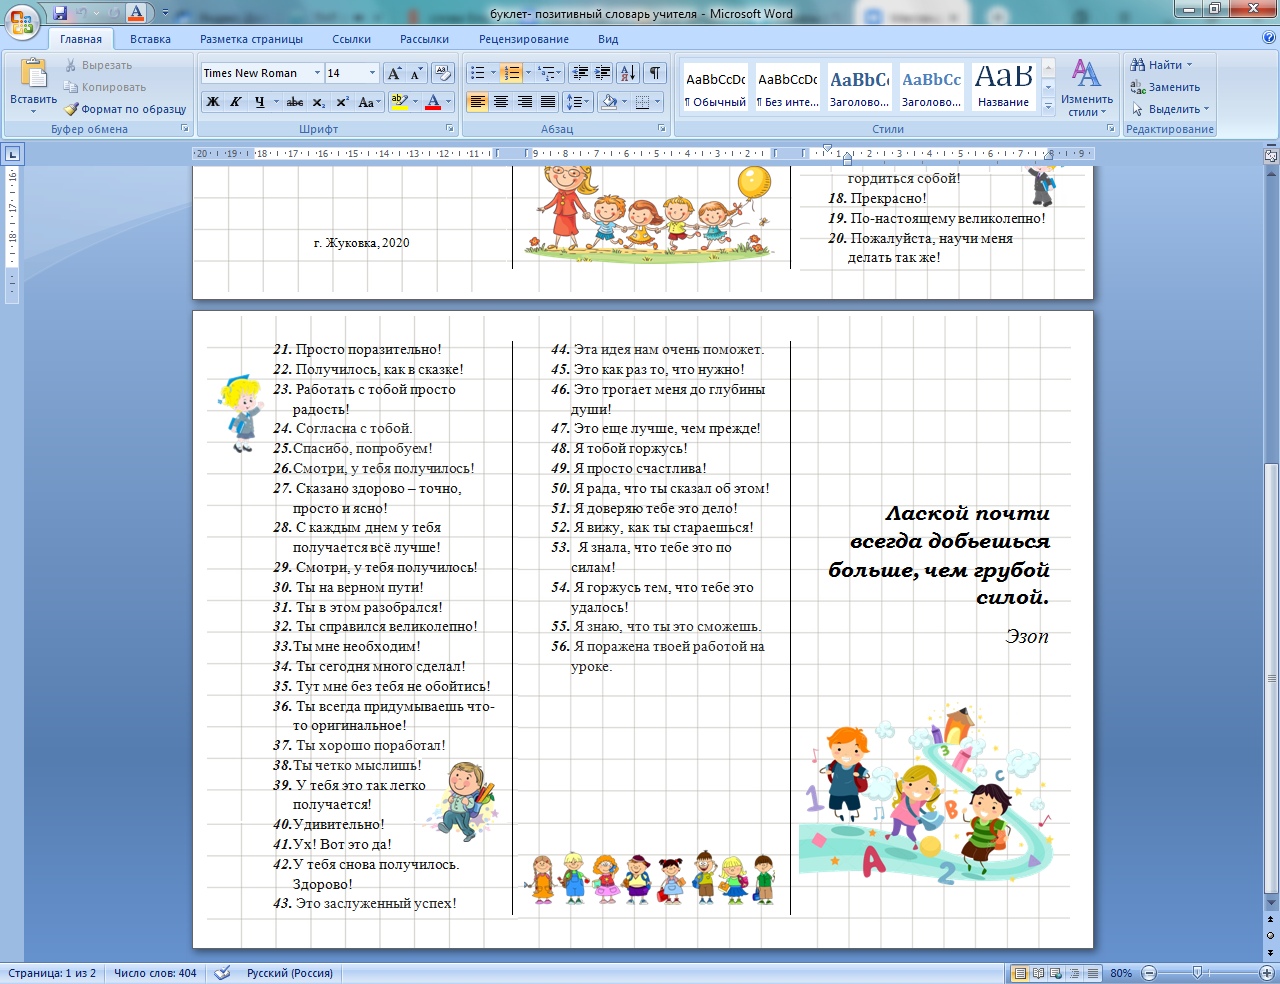Open the Times New Roman font name dropdown

point(317,73)
